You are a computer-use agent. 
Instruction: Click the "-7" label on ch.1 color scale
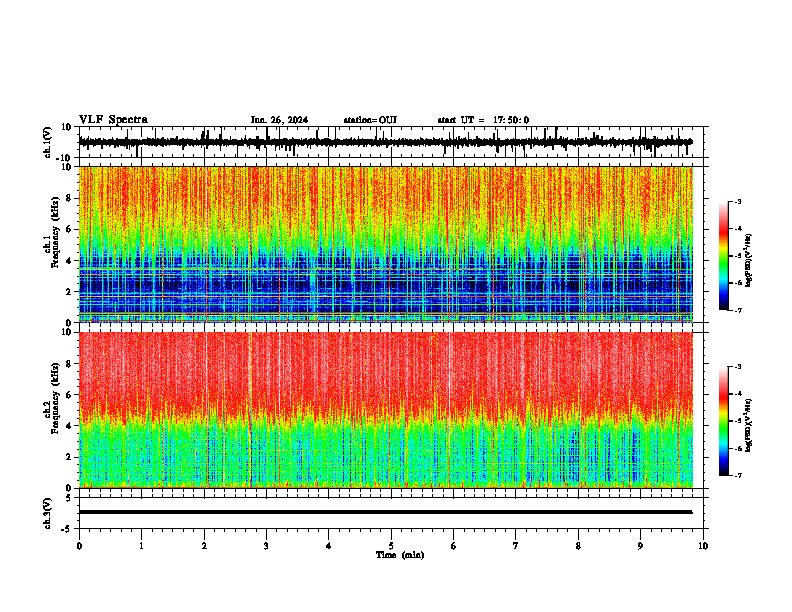tap(738, 310)
